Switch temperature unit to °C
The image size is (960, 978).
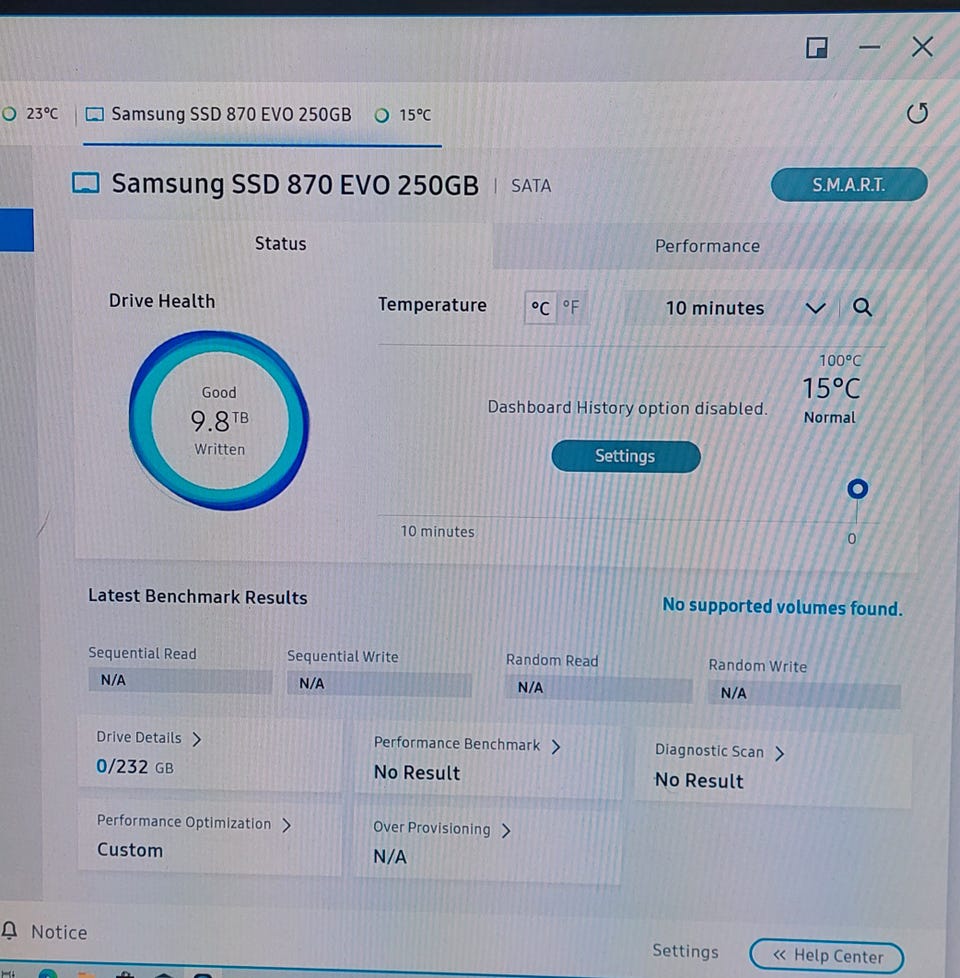click(540, 308)
